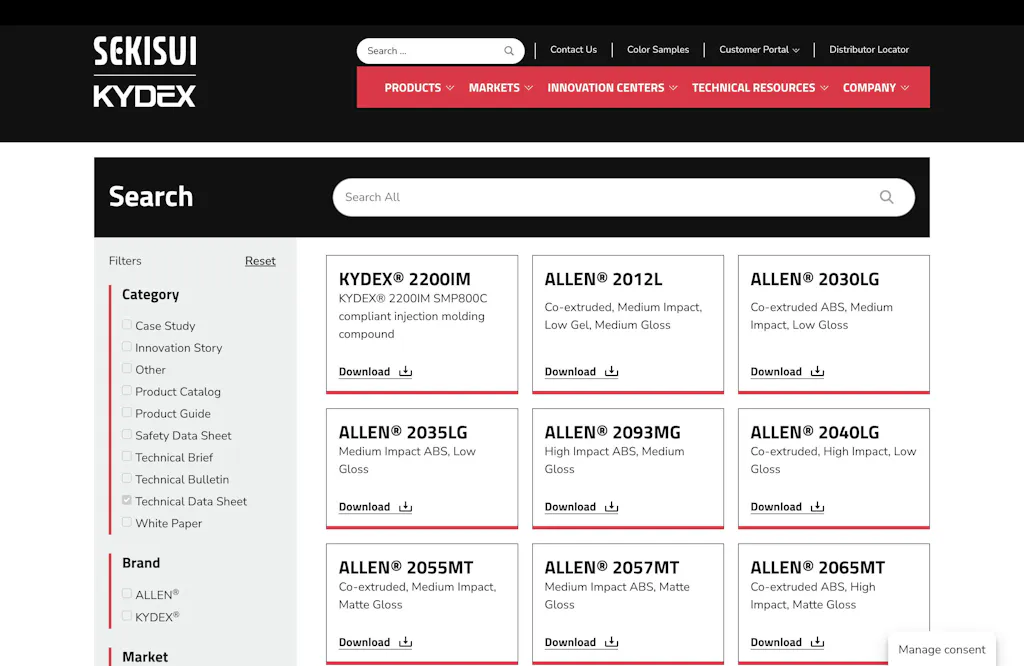Open the TECHNICAL RESOURCES menu
The image size is (1024, 666).
(x=754, y=87)
